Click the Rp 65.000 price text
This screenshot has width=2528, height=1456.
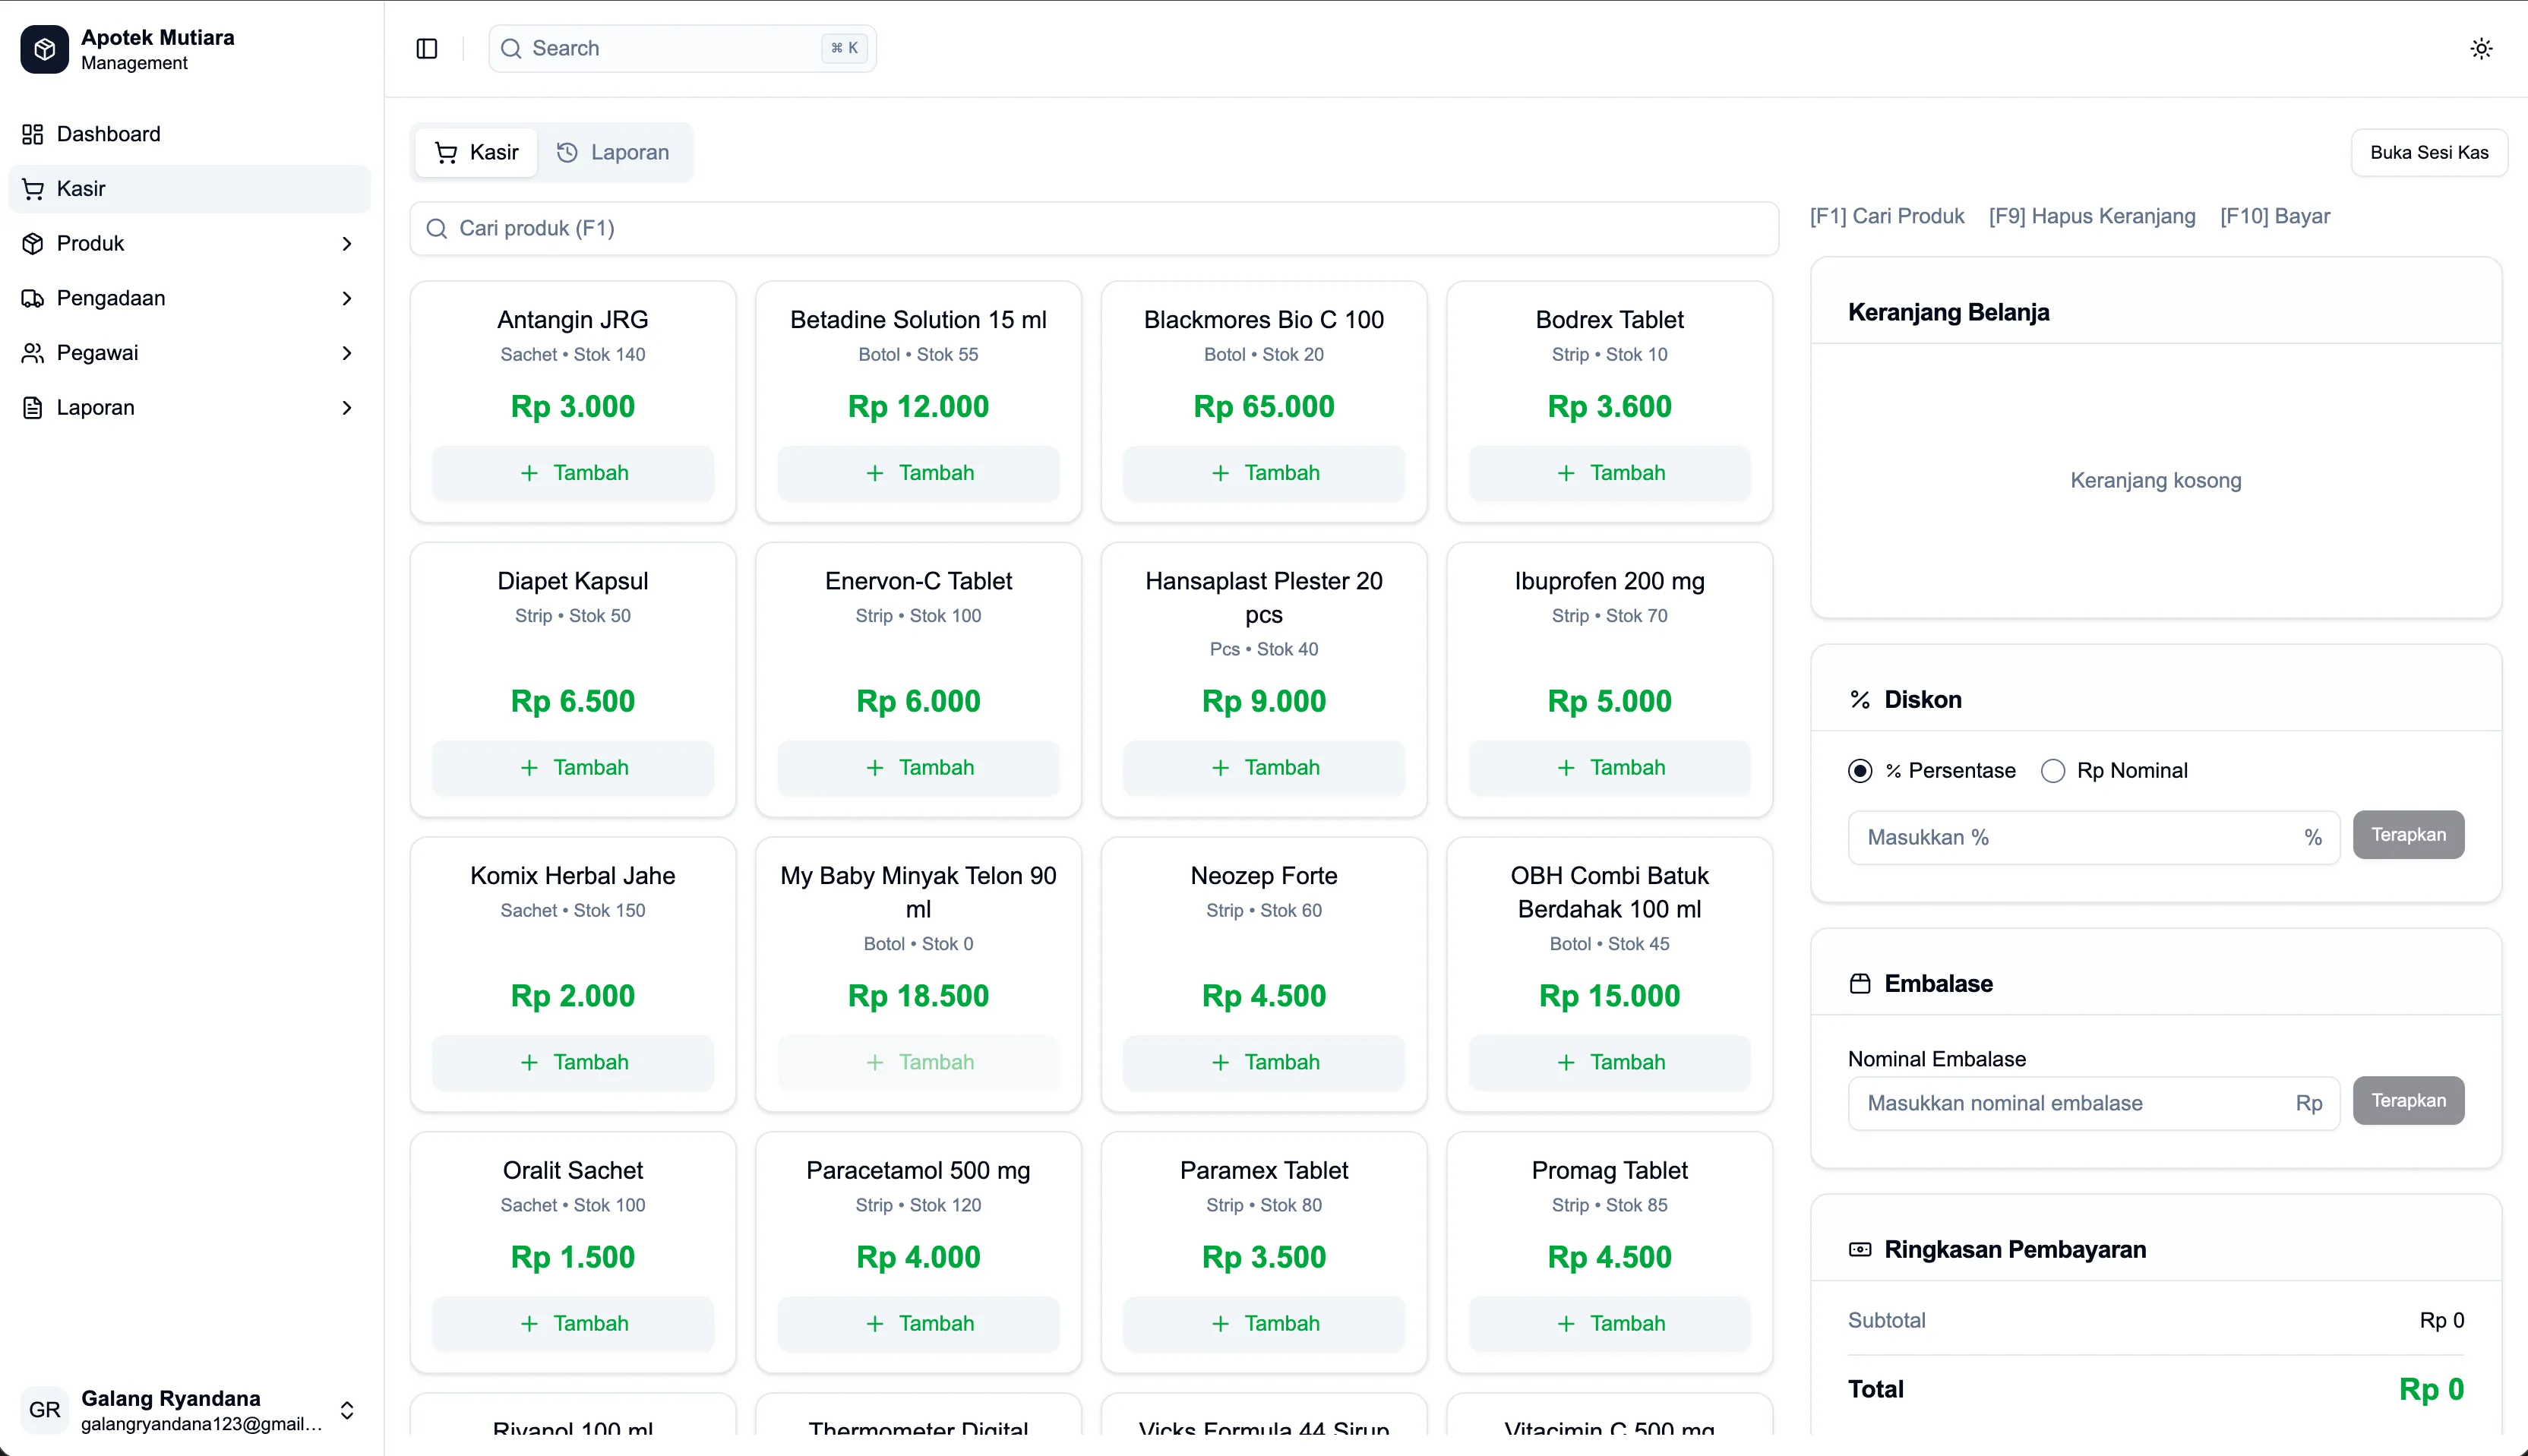1264,407
